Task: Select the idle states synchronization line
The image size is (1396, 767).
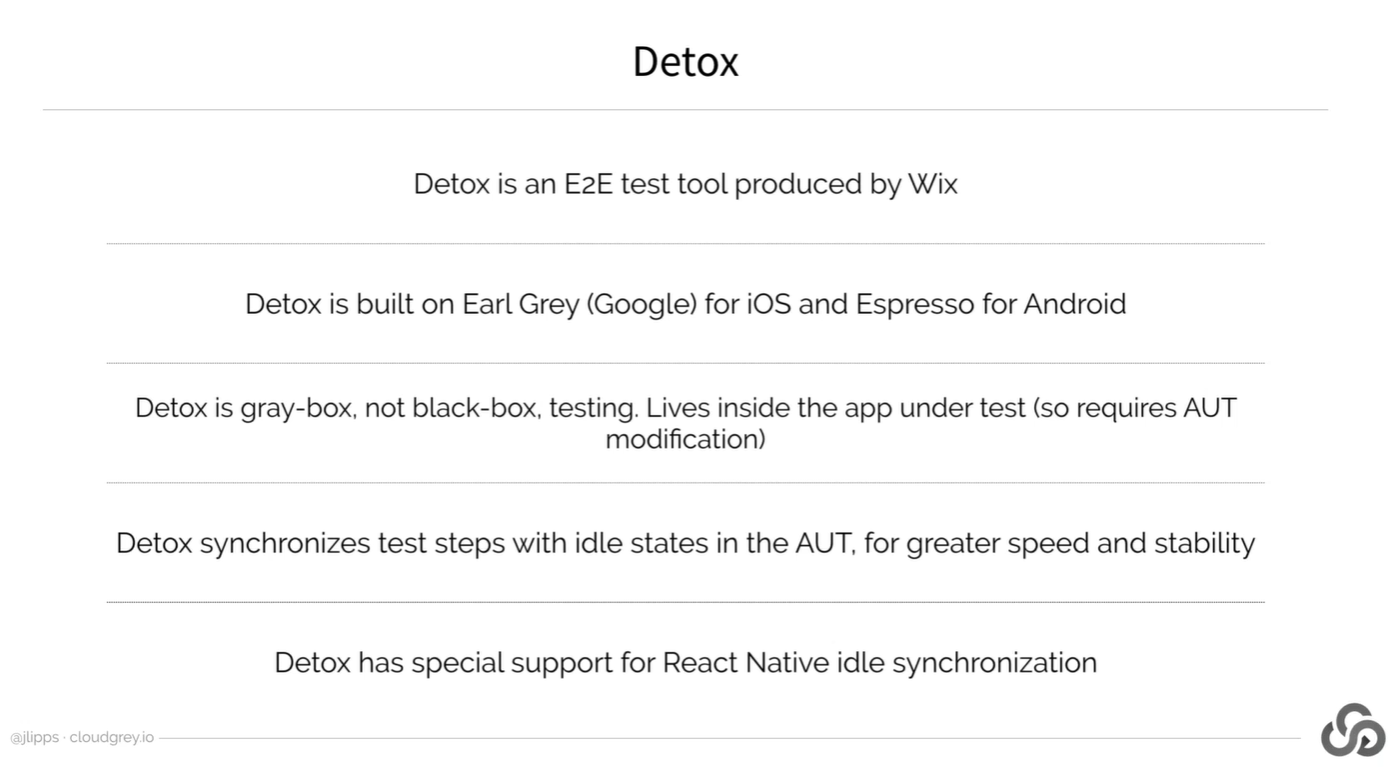Action: [685, 543]
